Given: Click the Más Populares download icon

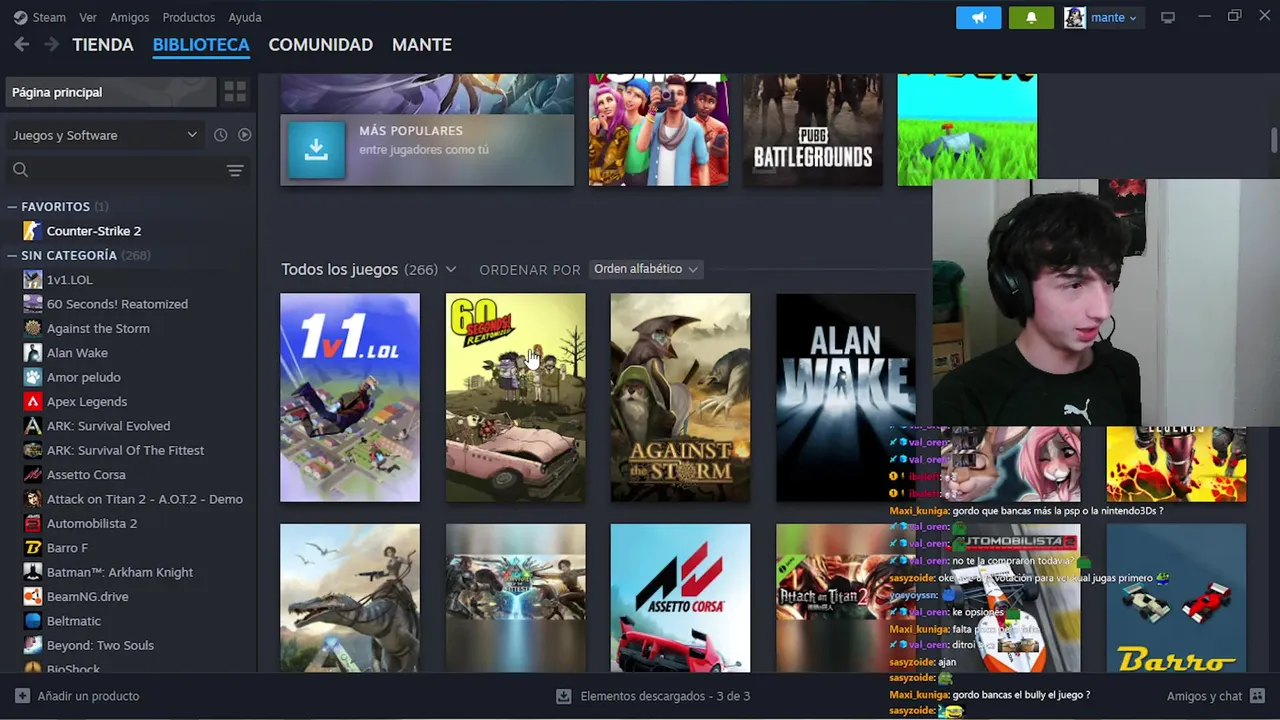Looking at the screenshot, I should [316, 149].
